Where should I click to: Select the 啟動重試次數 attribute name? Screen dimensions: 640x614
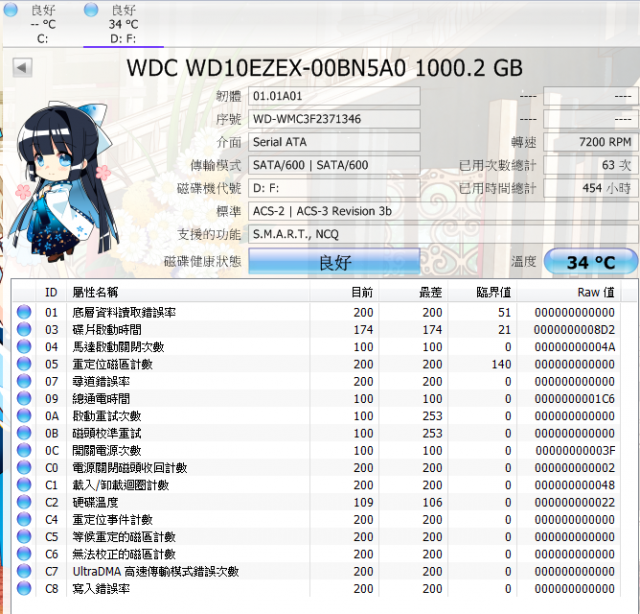(x=107, y=416)
